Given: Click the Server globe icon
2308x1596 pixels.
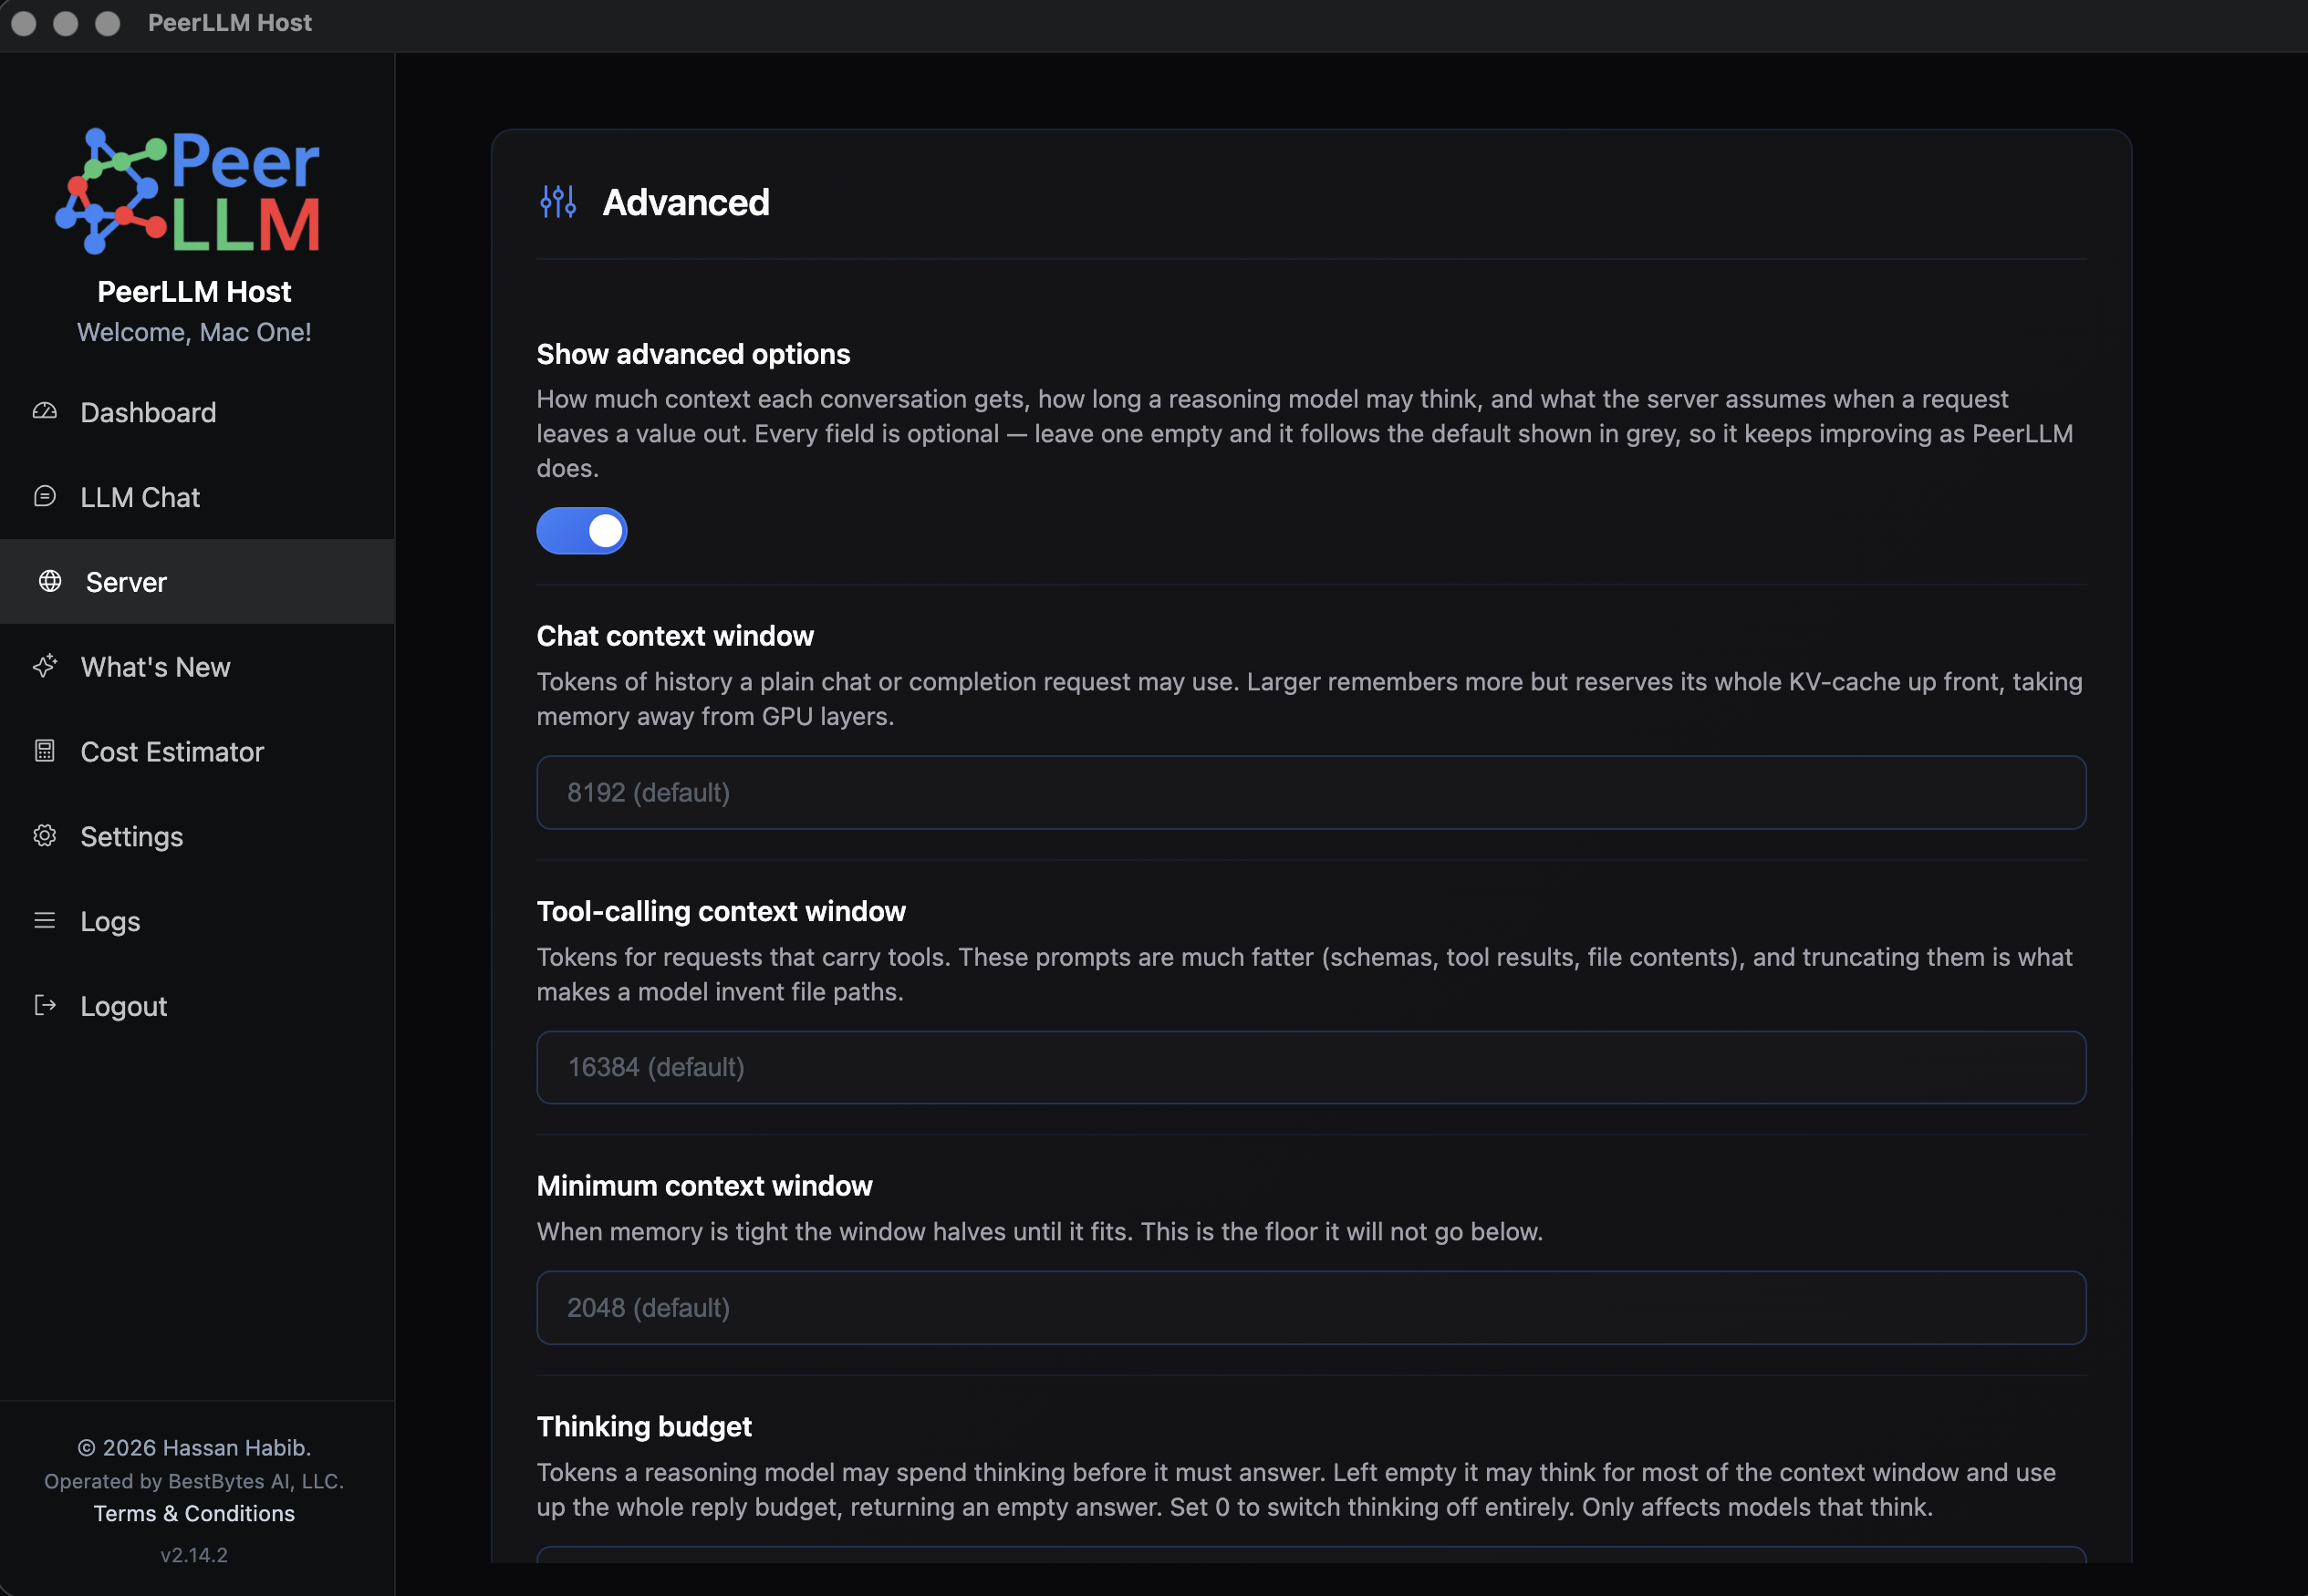Looking at the screenshot, I should [x=50, y=581].
